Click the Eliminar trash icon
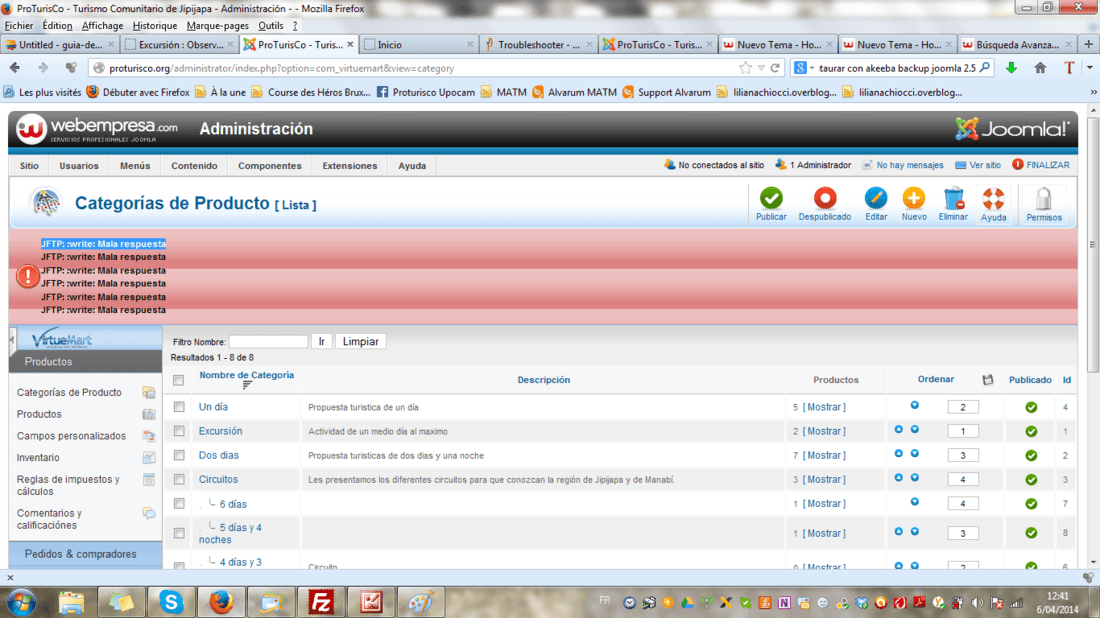Screen dimensions: 1100x618 coord(953,199)
